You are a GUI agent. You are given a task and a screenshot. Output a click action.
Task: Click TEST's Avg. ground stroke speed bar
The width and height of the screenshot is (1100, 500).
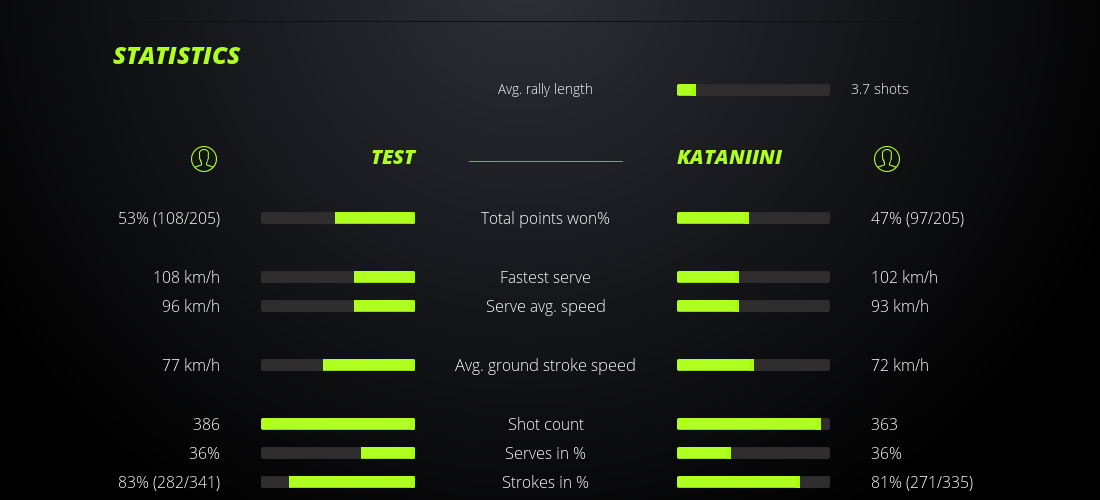click(x=338, y=365)
